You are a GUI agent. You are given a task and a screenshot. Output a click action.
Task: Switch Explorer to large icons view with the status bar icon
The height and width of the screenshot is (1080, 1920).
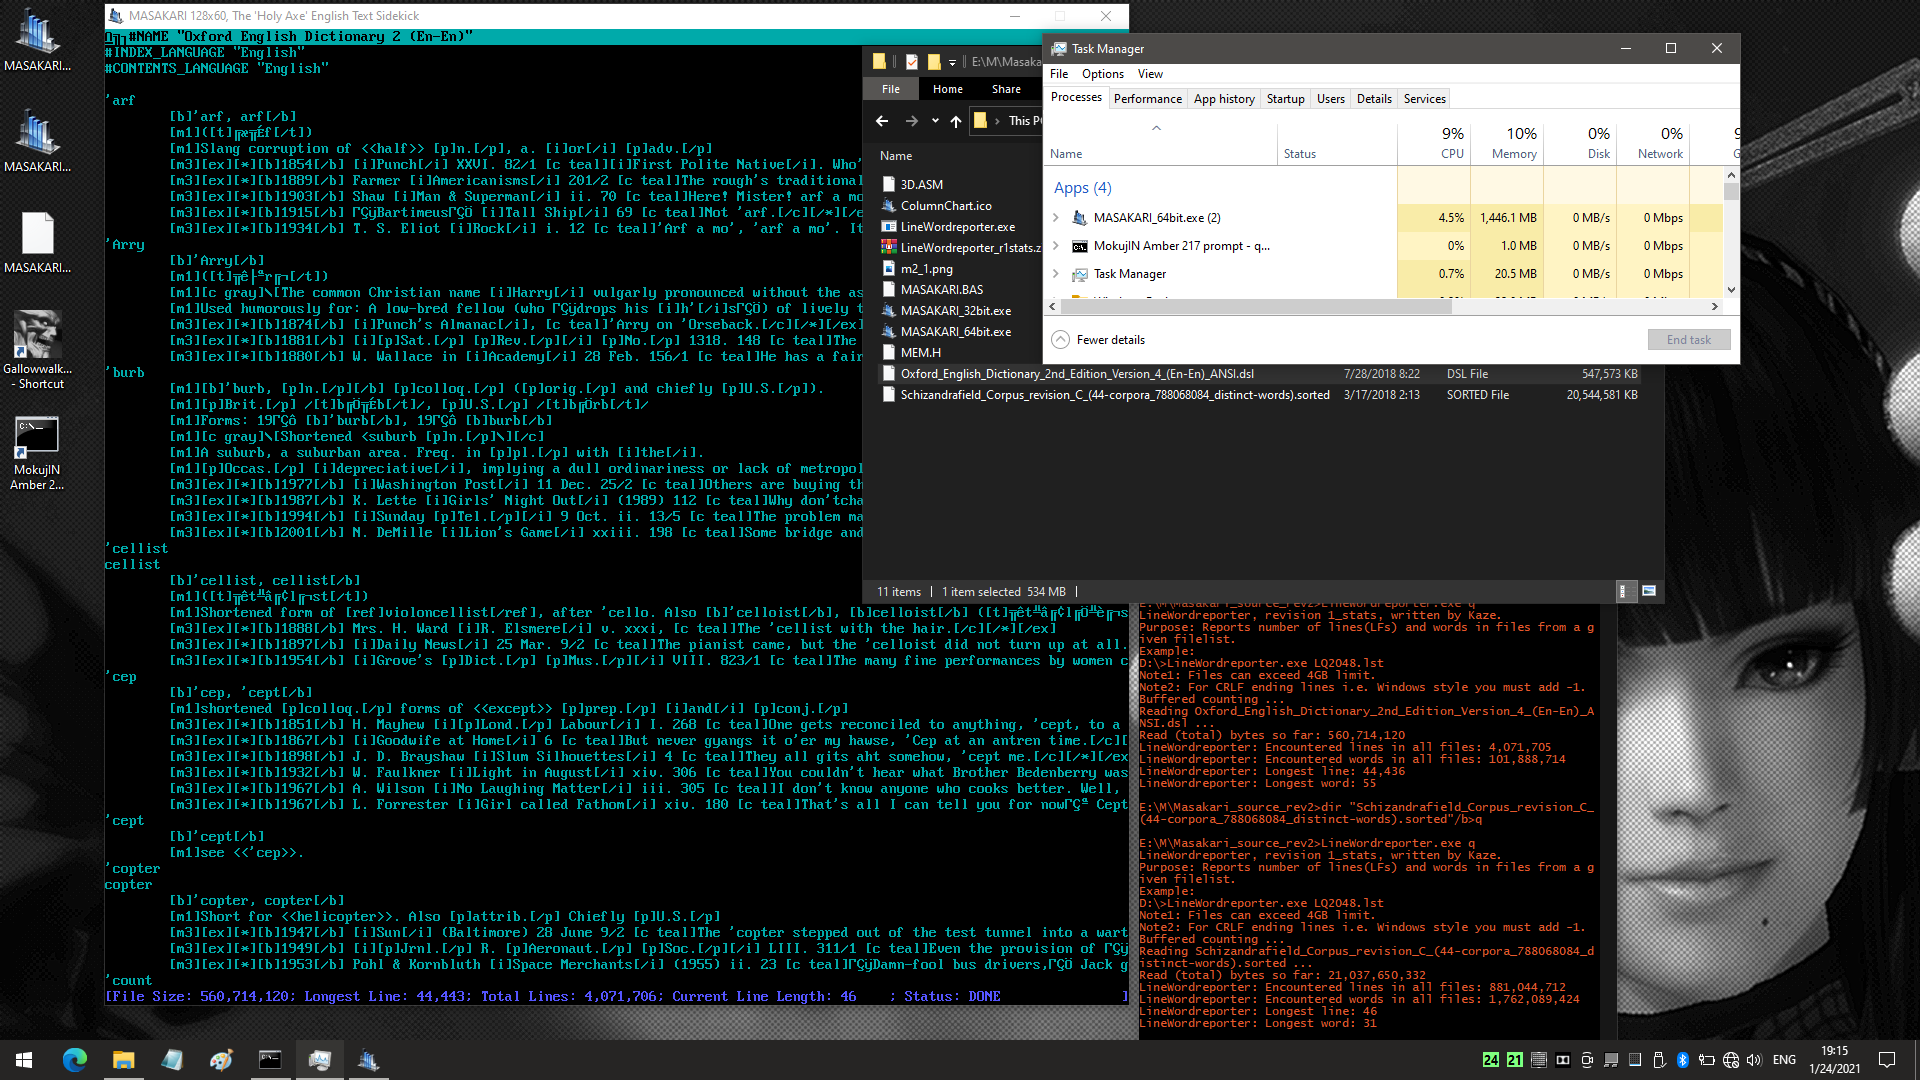point(1648,592)
